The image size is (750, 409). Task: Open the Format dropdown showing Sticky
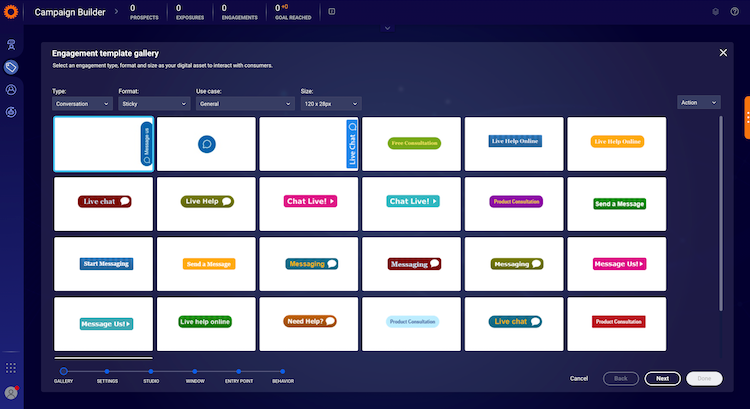point(154,104)
